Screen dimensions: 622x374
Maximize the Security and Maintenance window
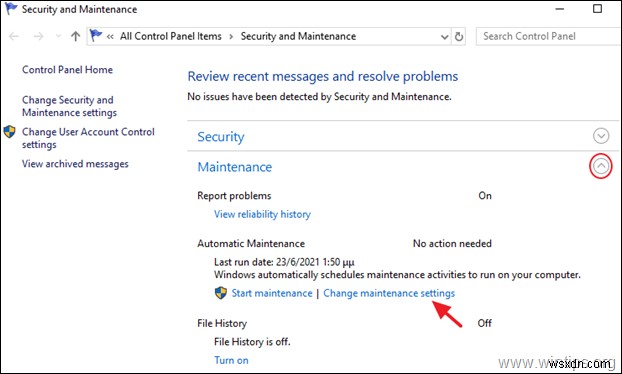tap(597, 9)
